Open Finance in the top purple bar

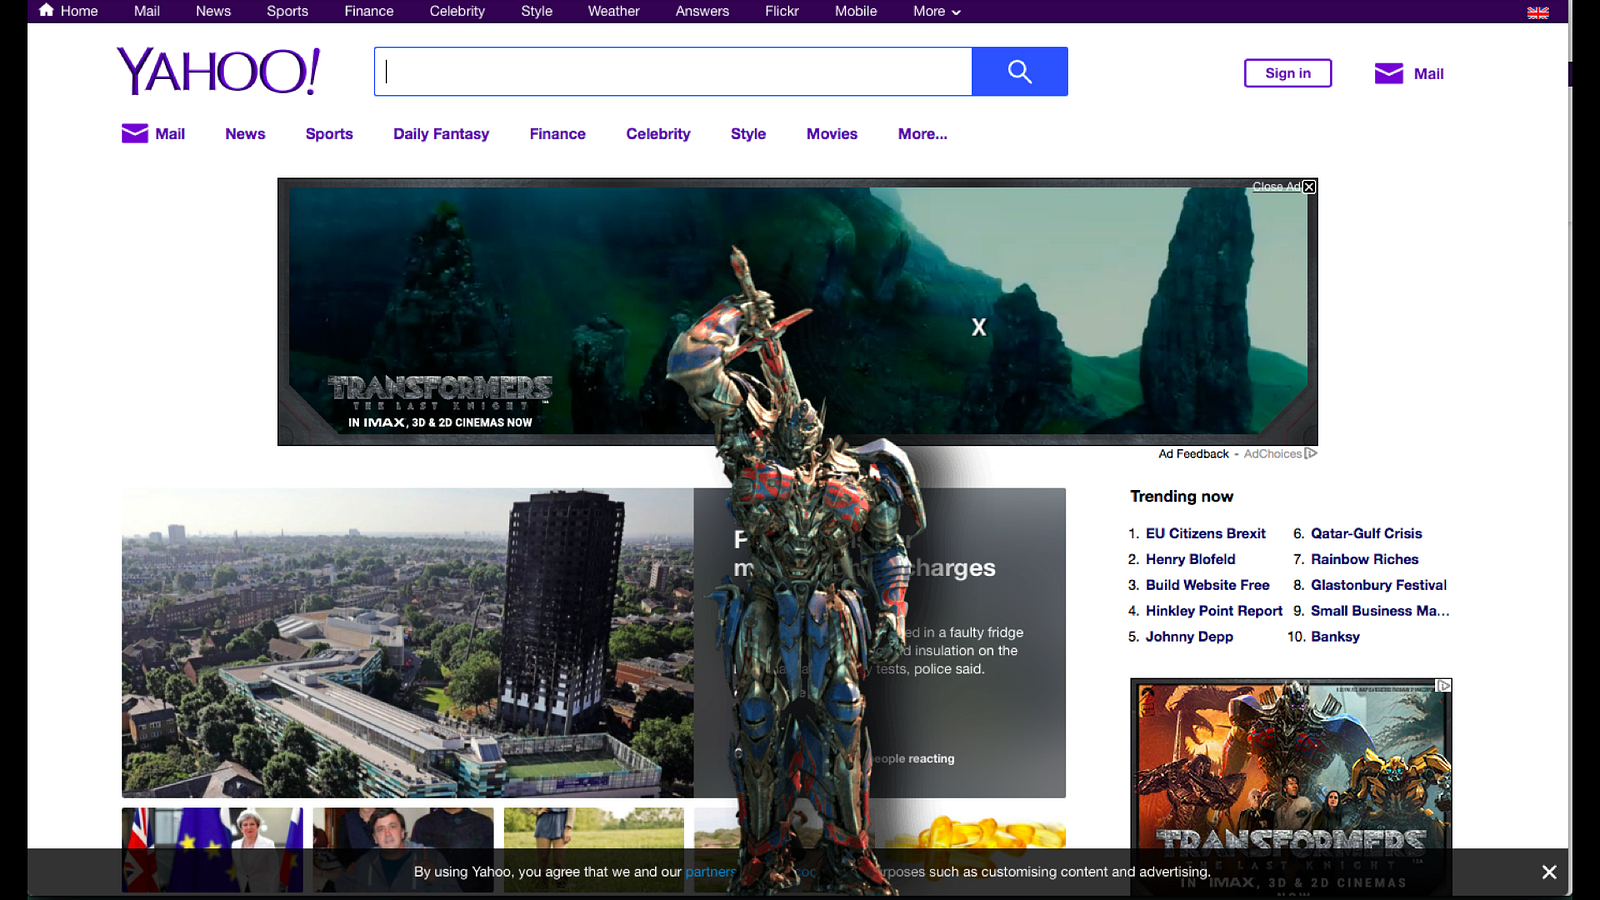click(369, 11)
